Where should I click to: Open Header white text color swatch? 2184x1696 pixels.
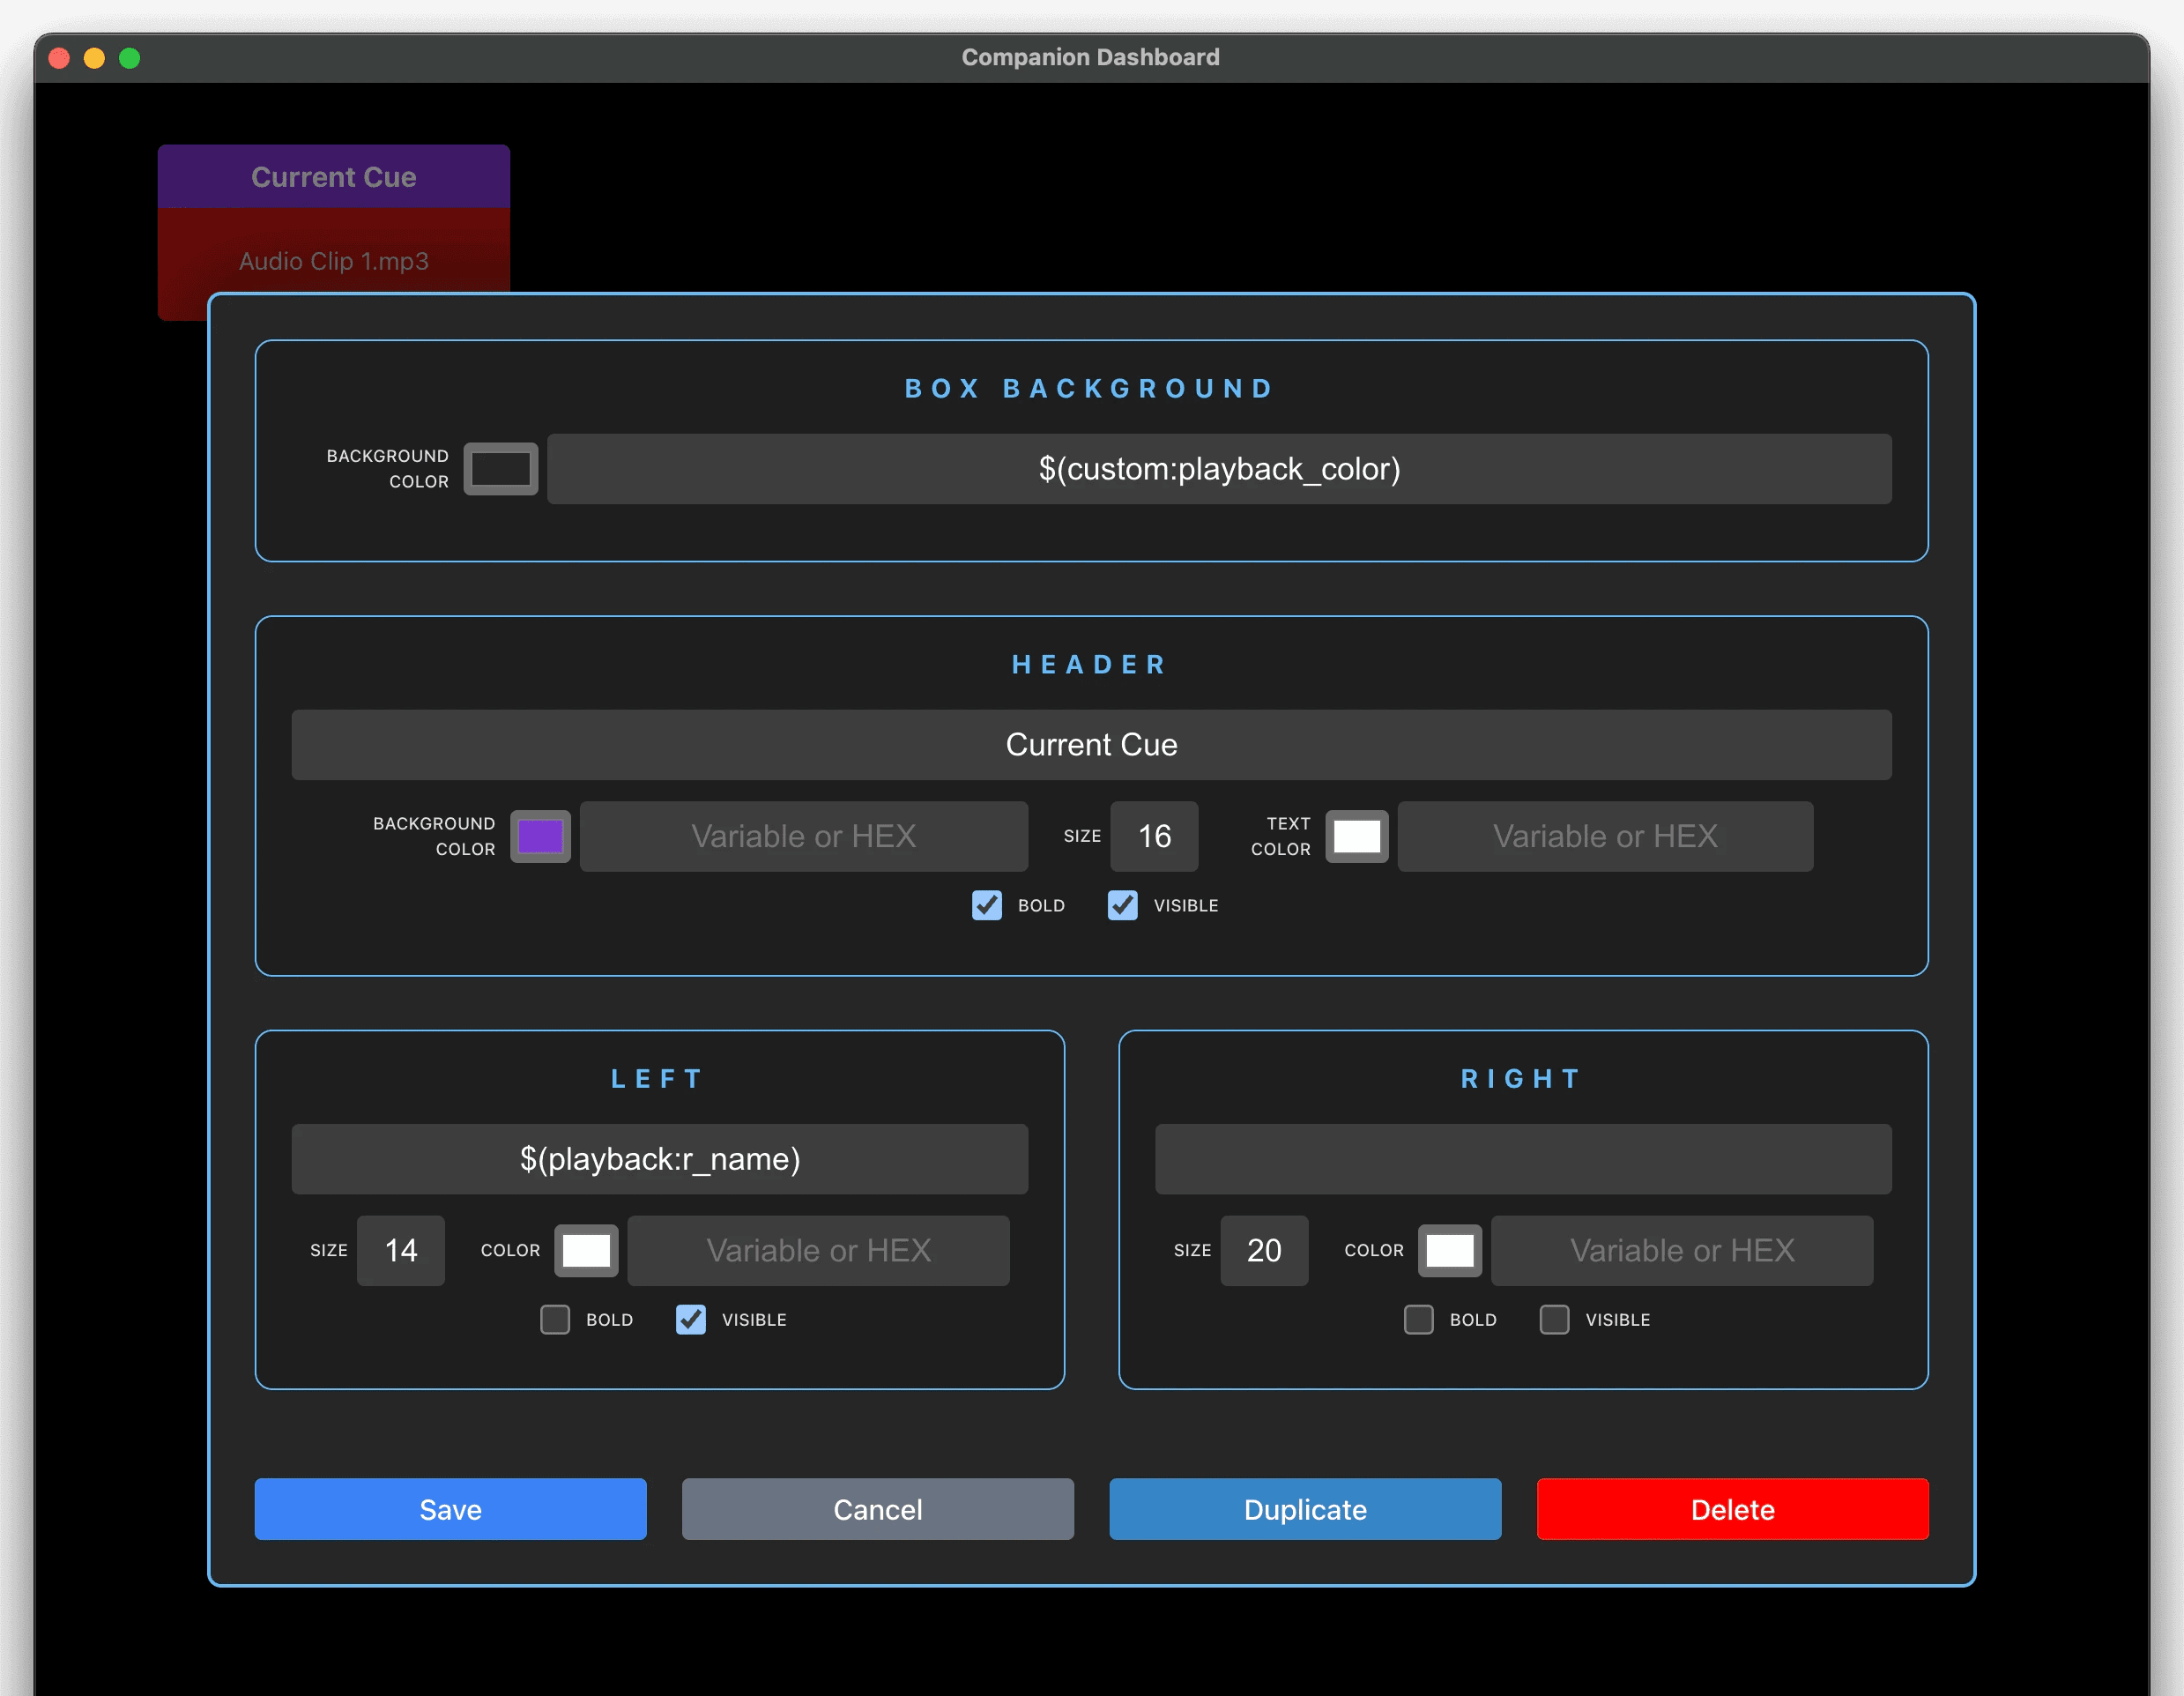pos(1356,836)
